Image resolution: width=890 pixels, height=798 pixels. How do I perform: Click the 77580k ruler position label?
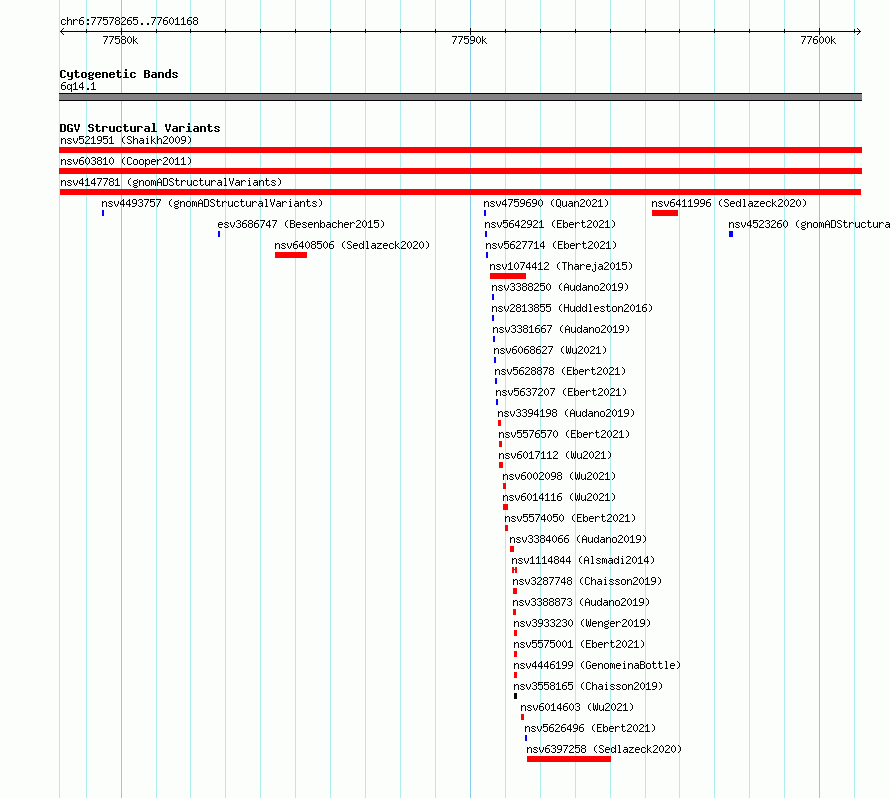[120, 40]
